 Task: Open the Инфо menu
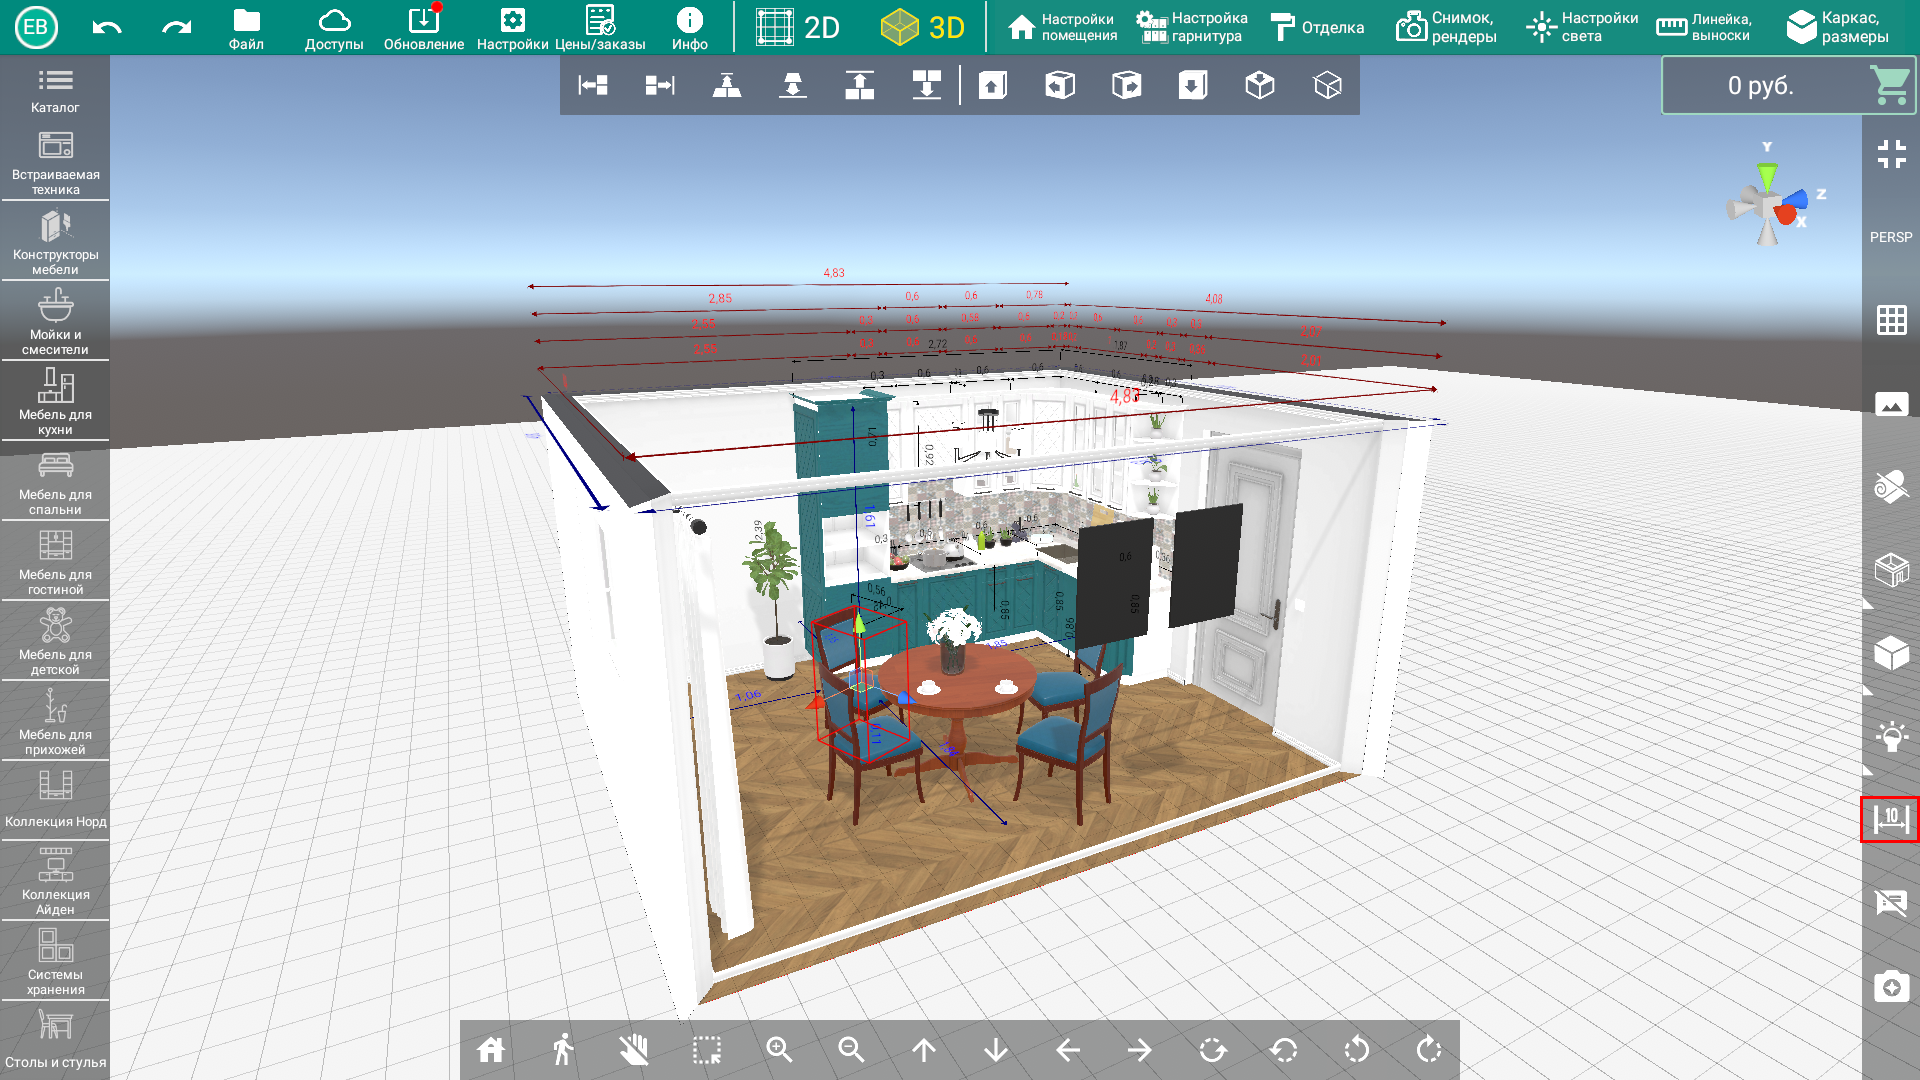690,29
